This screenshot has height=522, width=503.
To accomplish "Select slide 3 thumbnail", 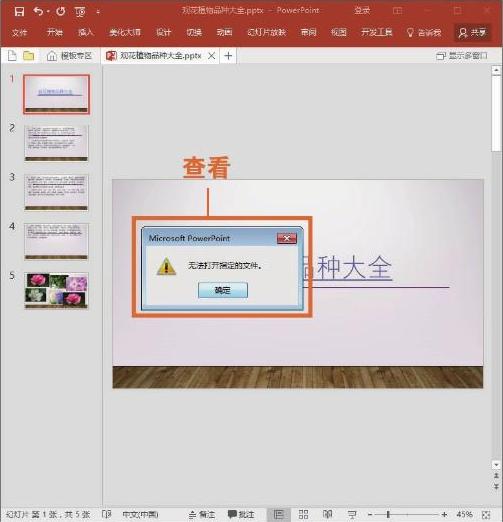I will pos(56,192).
